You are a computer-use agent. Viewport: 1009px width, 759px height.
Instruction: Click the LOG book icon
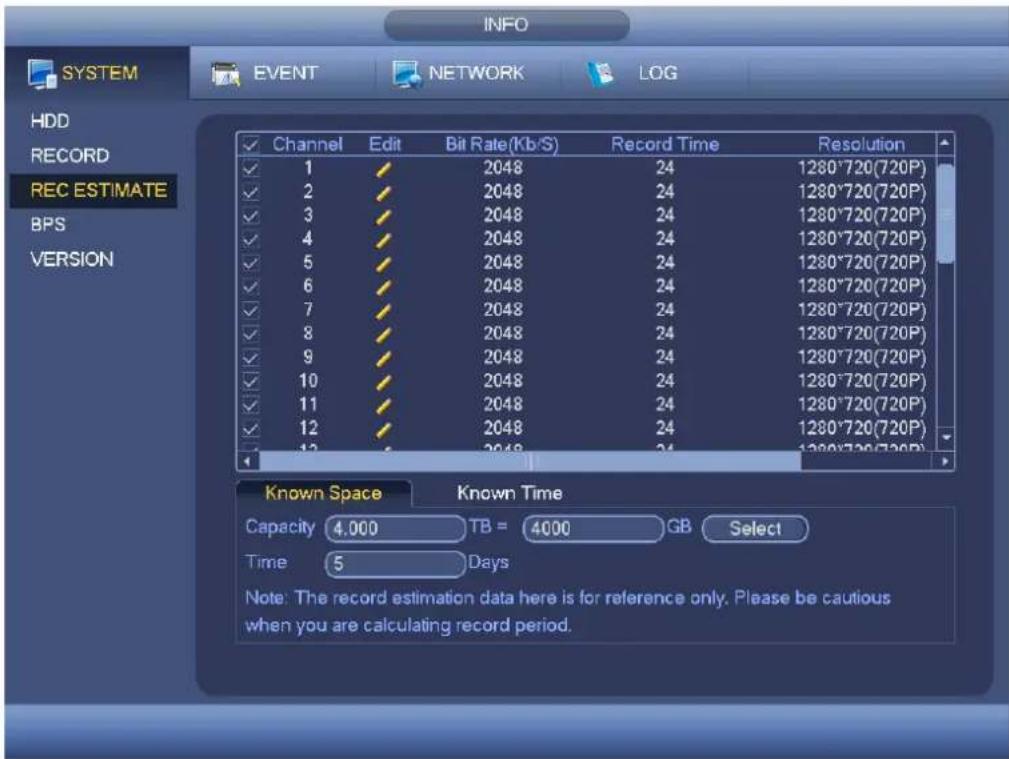click(x=600, y=73)
